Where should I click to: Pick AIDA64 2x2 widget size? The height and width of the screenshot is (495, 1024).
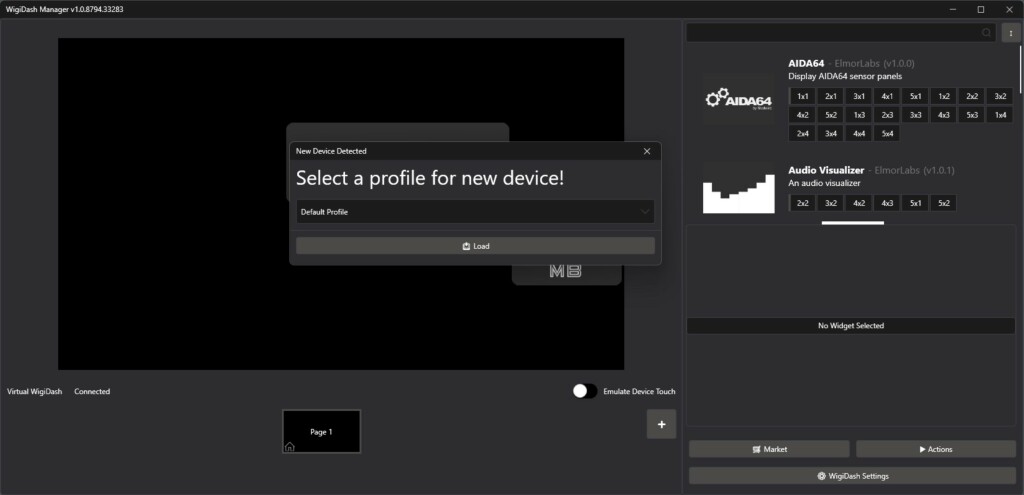coord(971,97)
